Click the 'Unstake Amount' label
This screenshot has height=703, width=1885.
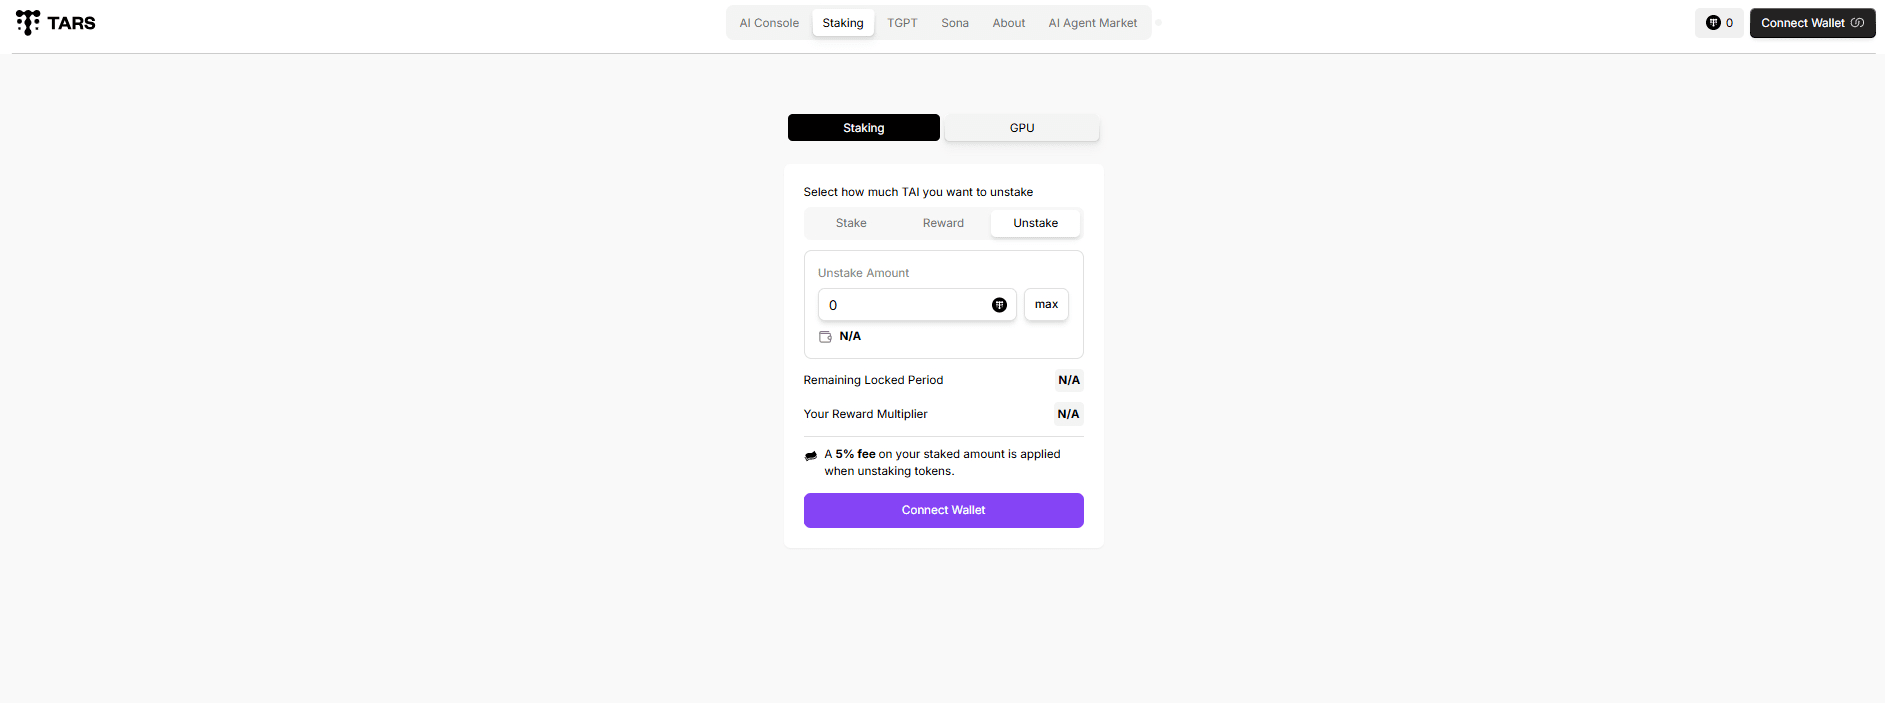pos(863,273)
